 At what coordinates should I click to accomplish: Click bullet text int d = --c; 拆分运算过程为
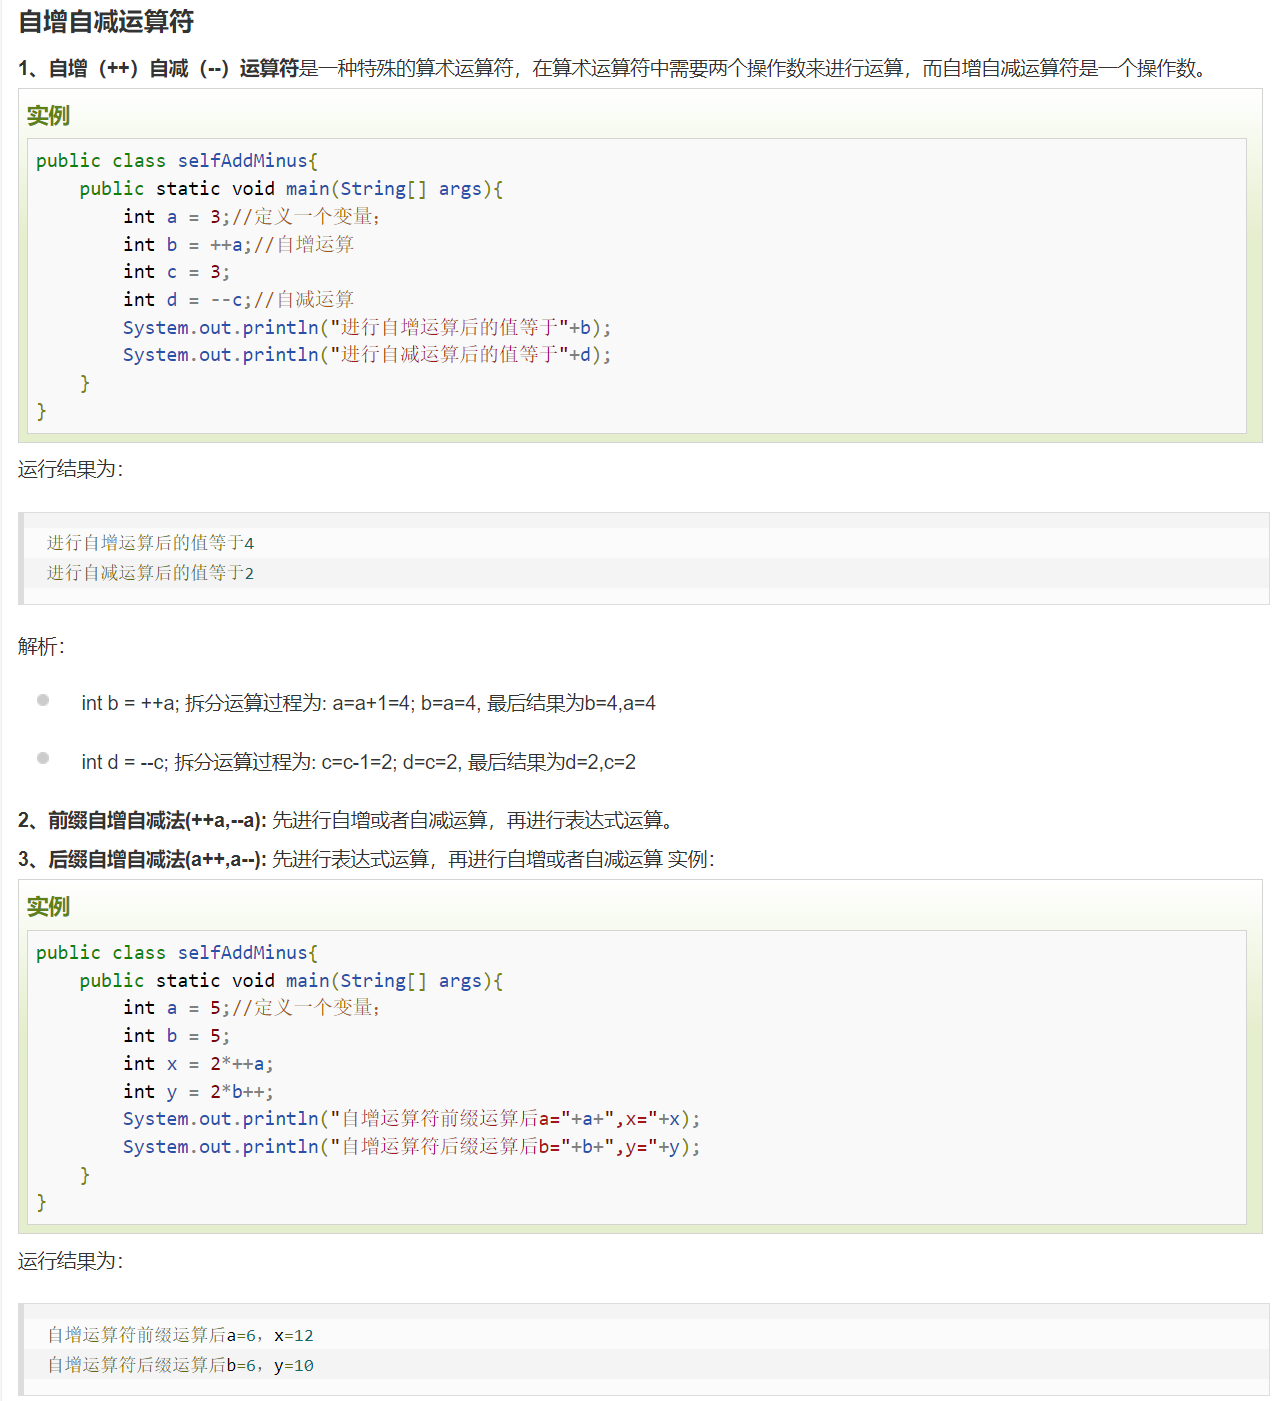358,762
